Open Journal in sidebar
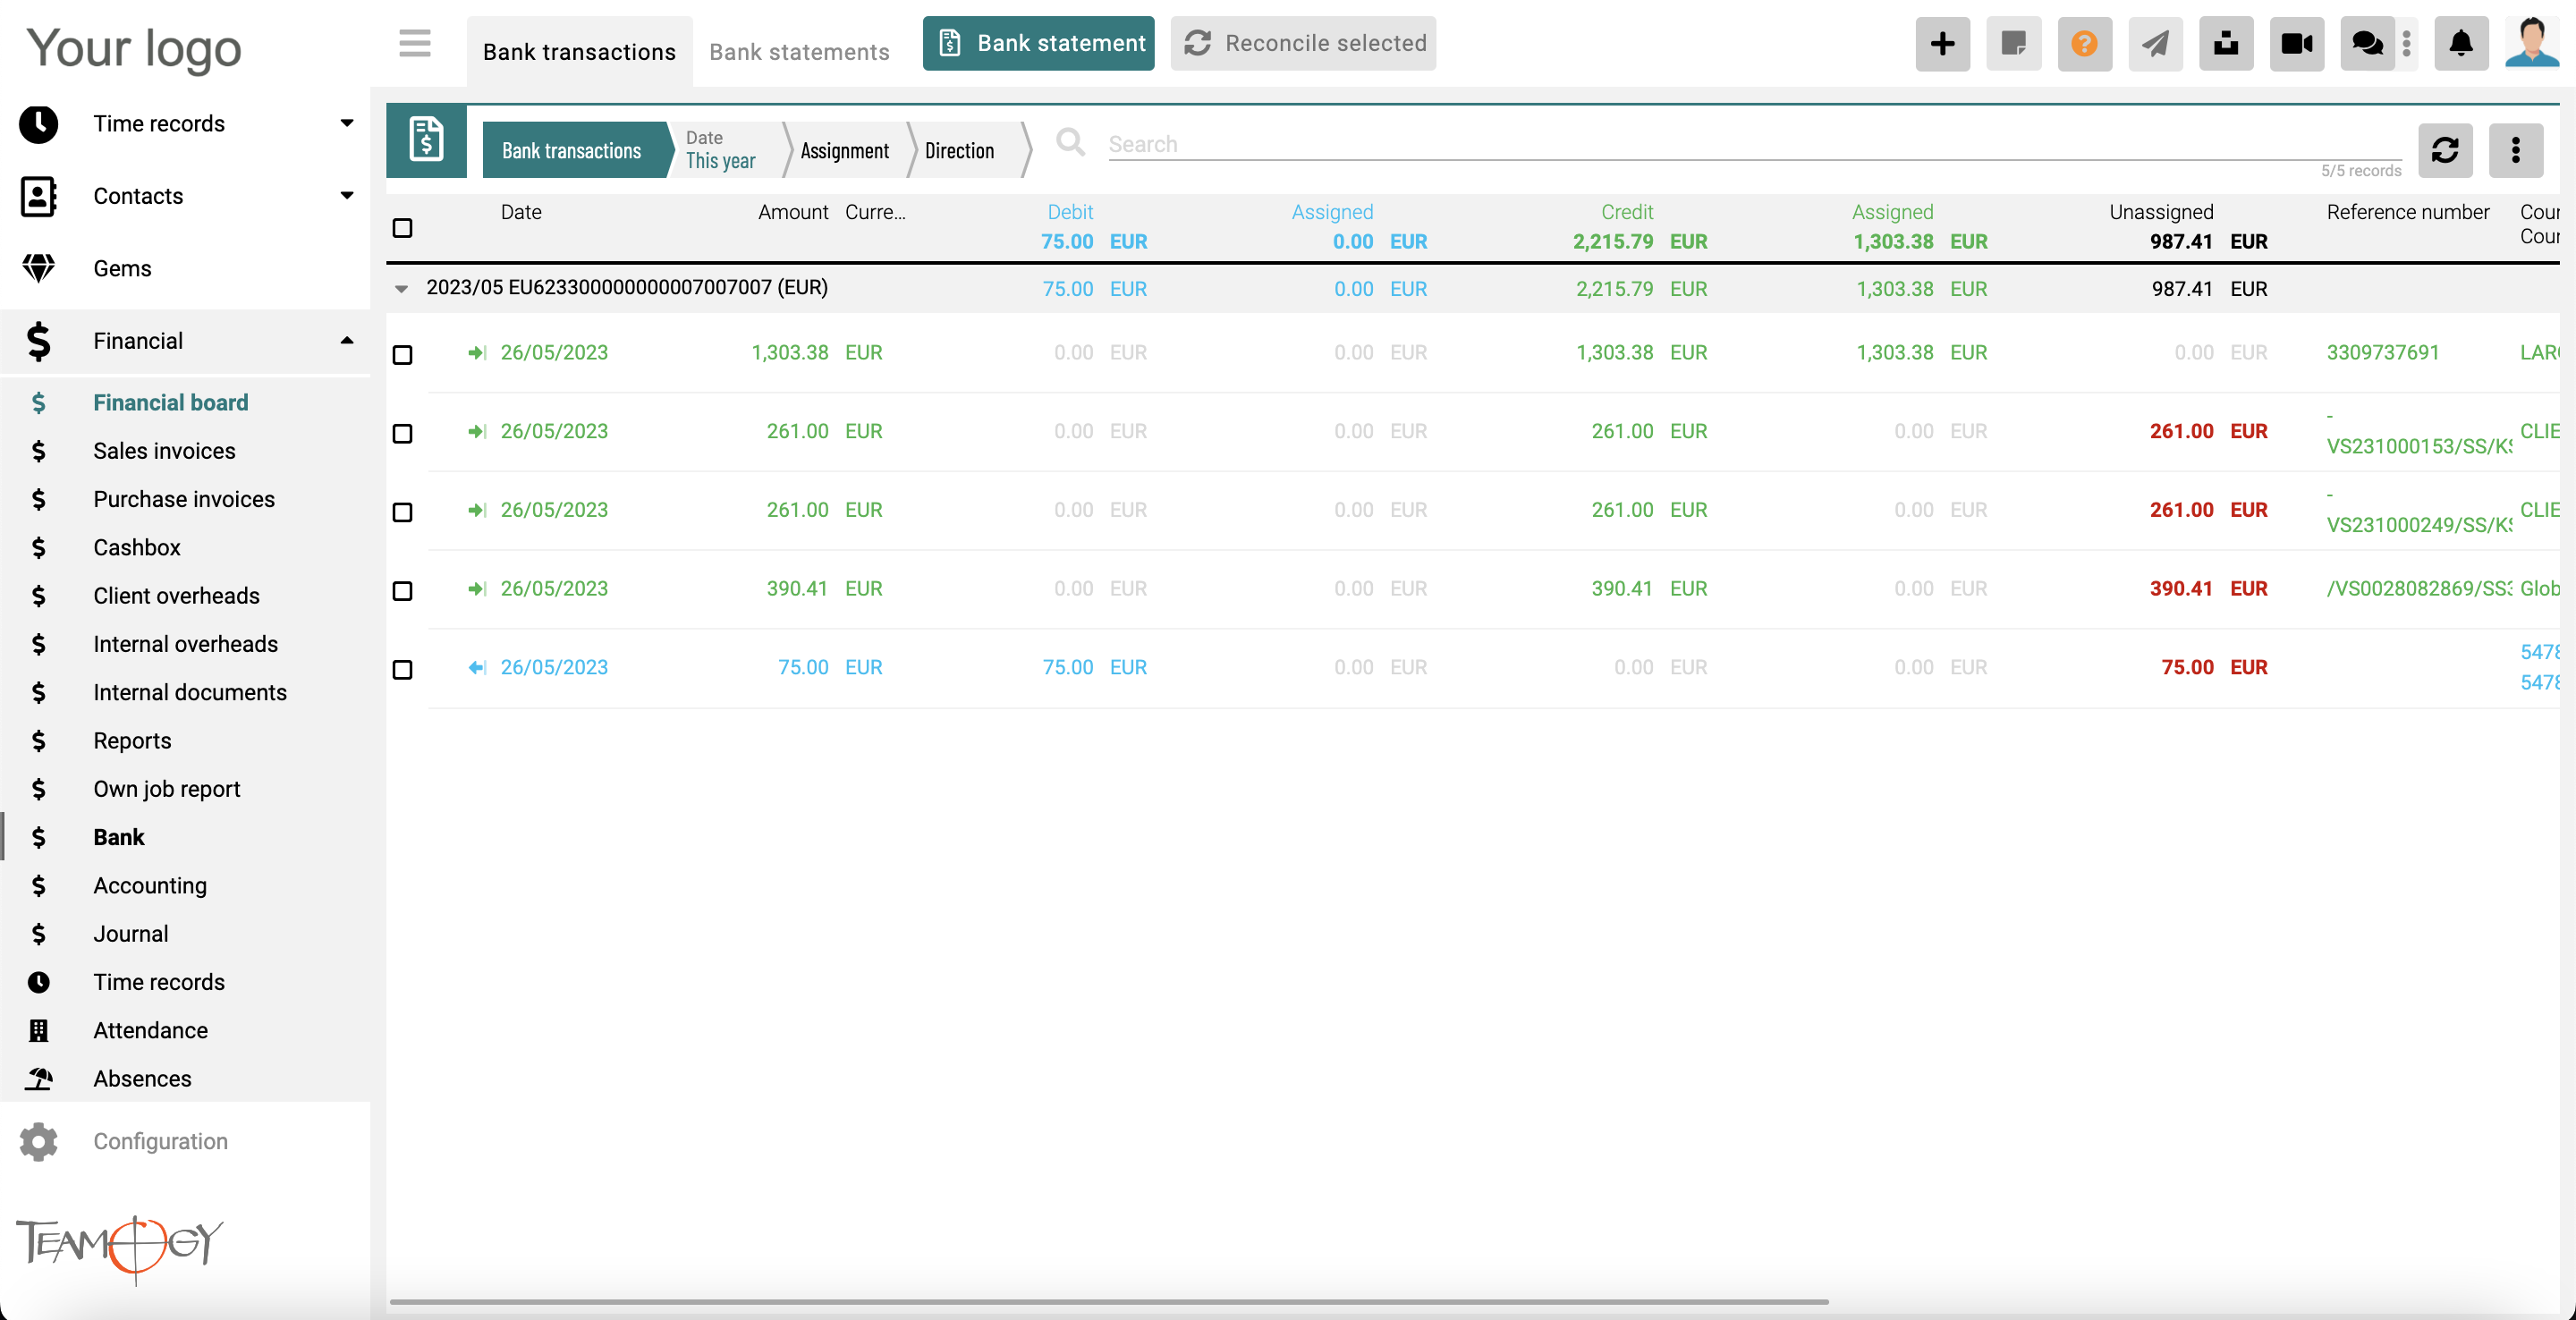 (x=185, y=934)
